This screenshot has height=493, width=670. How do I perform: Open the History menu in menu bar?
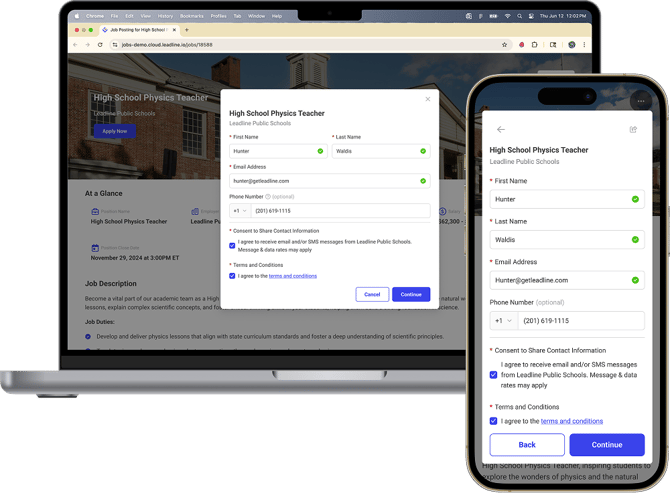[x=165, y=16]
